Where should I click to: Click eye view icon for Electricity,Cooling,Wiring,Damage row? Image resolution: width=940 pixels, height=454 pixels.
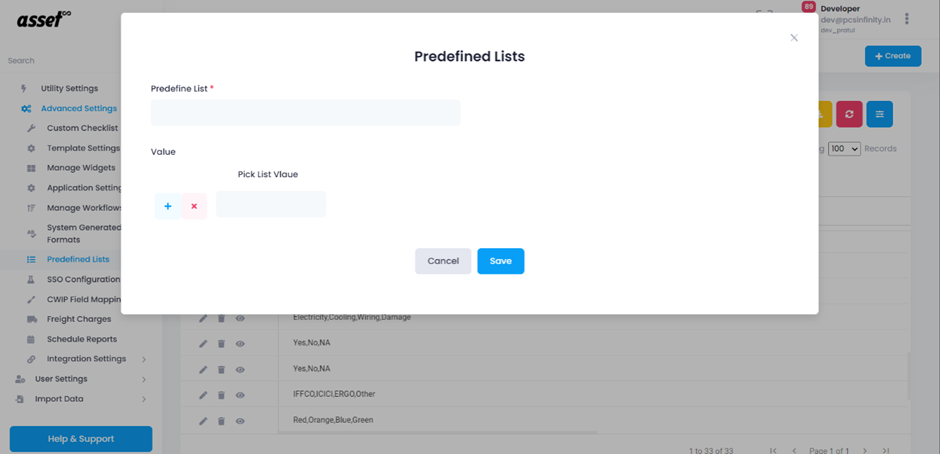240,318
